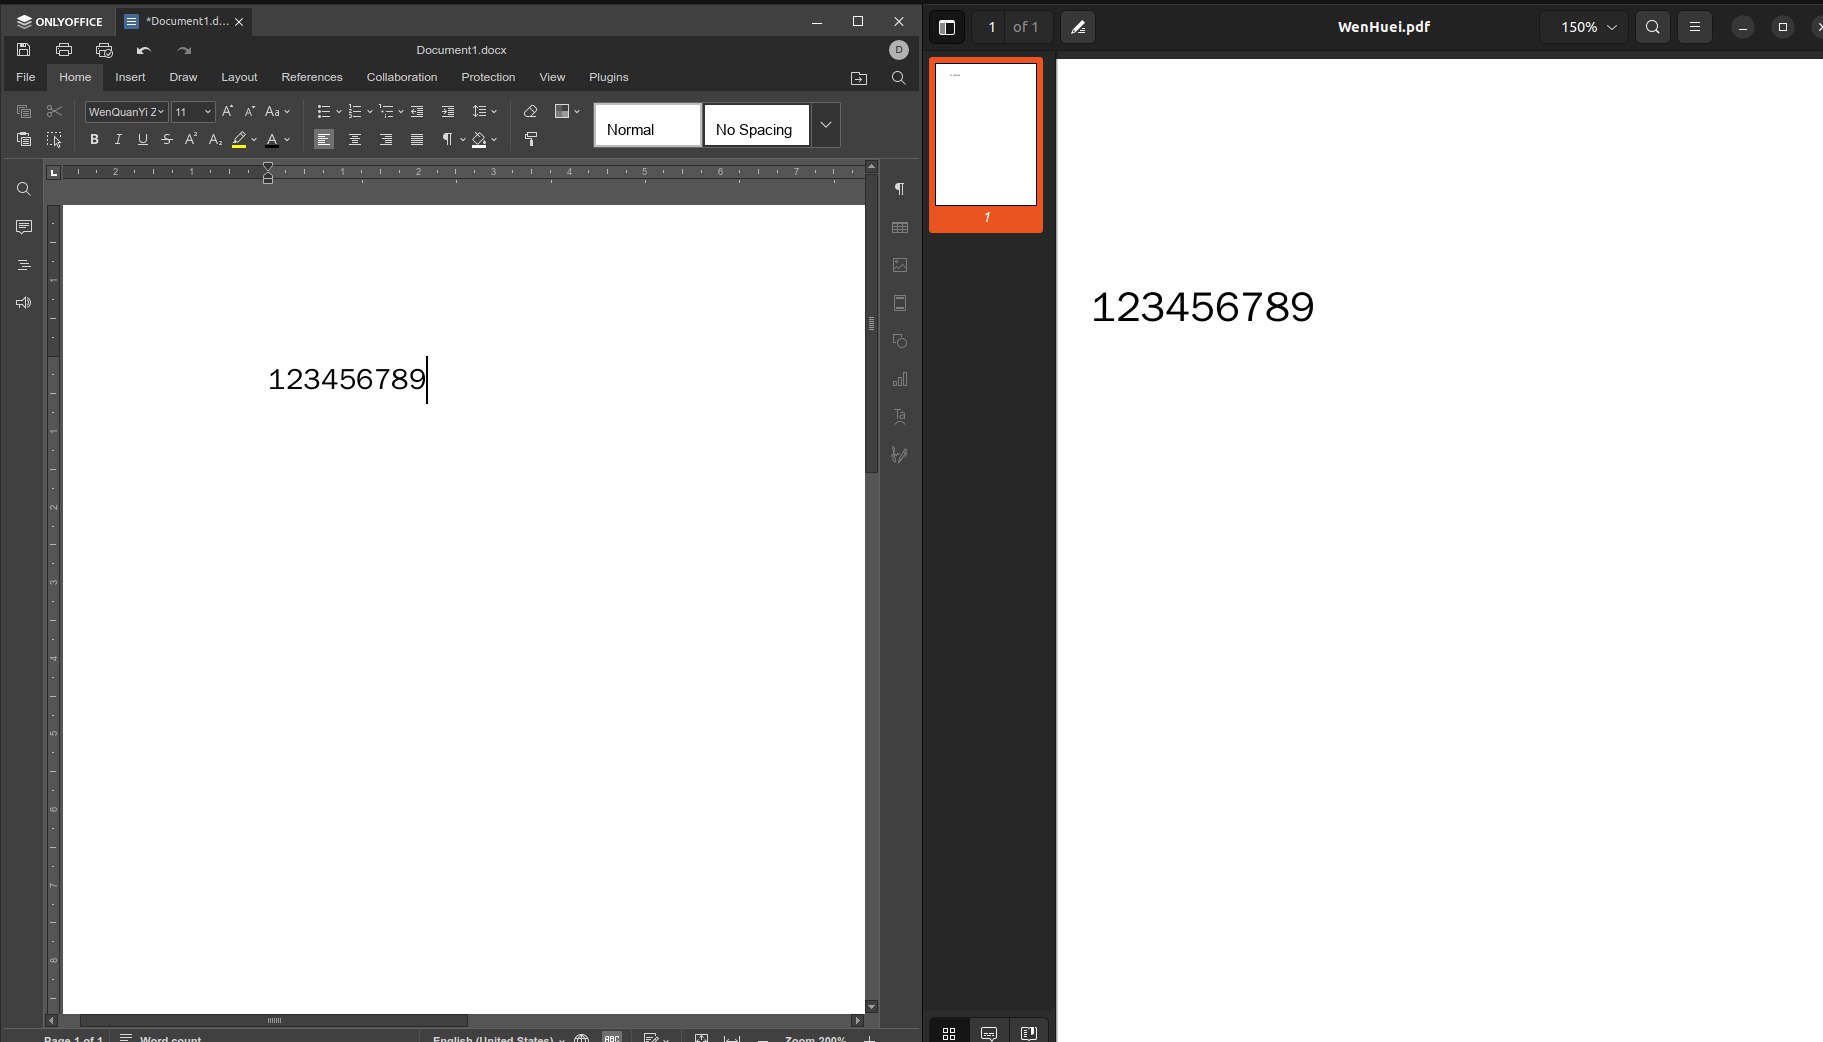Open search in the PDF viewer
1823x1042 pixels.
tap(1652, 27)
